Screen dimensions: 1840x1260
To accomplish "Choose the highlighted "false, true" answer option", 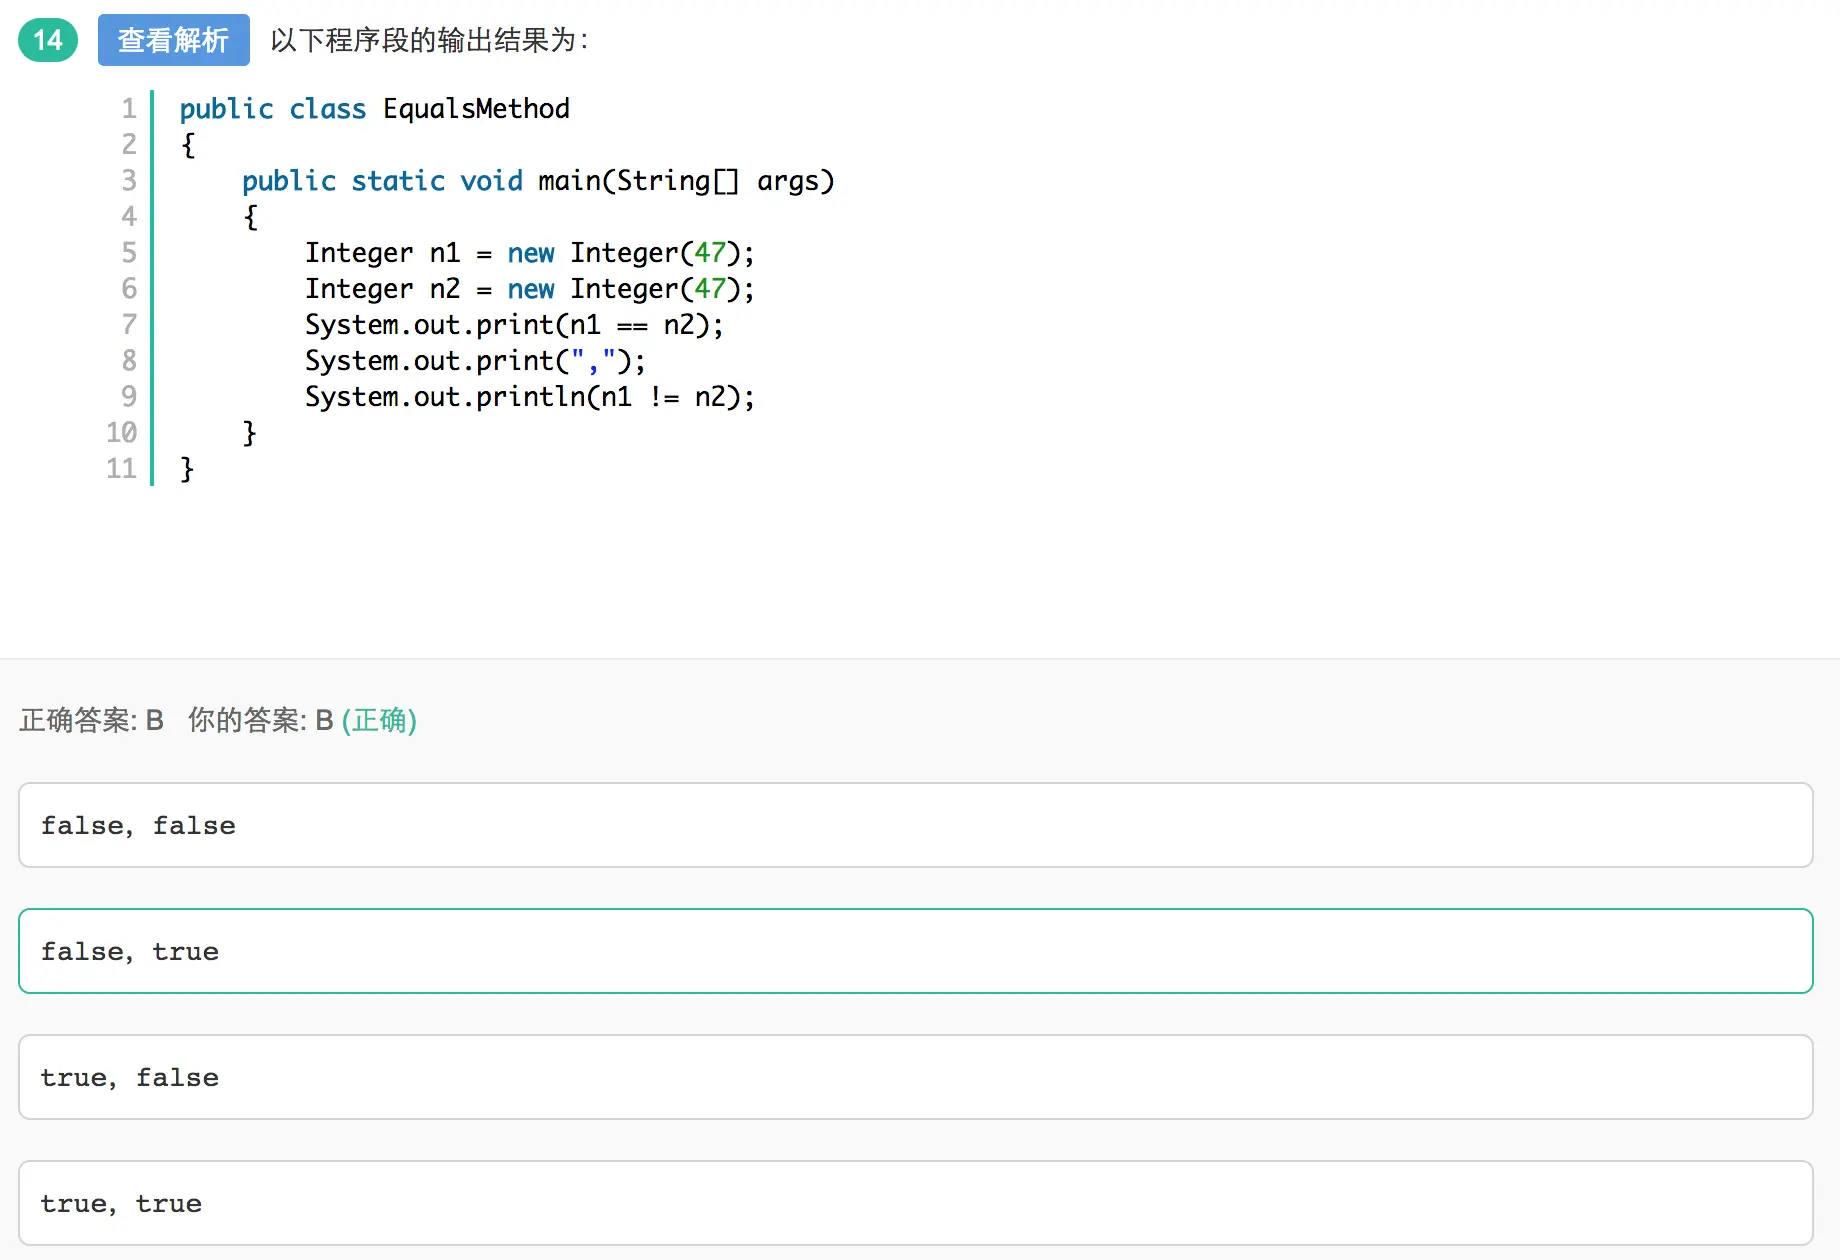I will click(x=915, y=951).
